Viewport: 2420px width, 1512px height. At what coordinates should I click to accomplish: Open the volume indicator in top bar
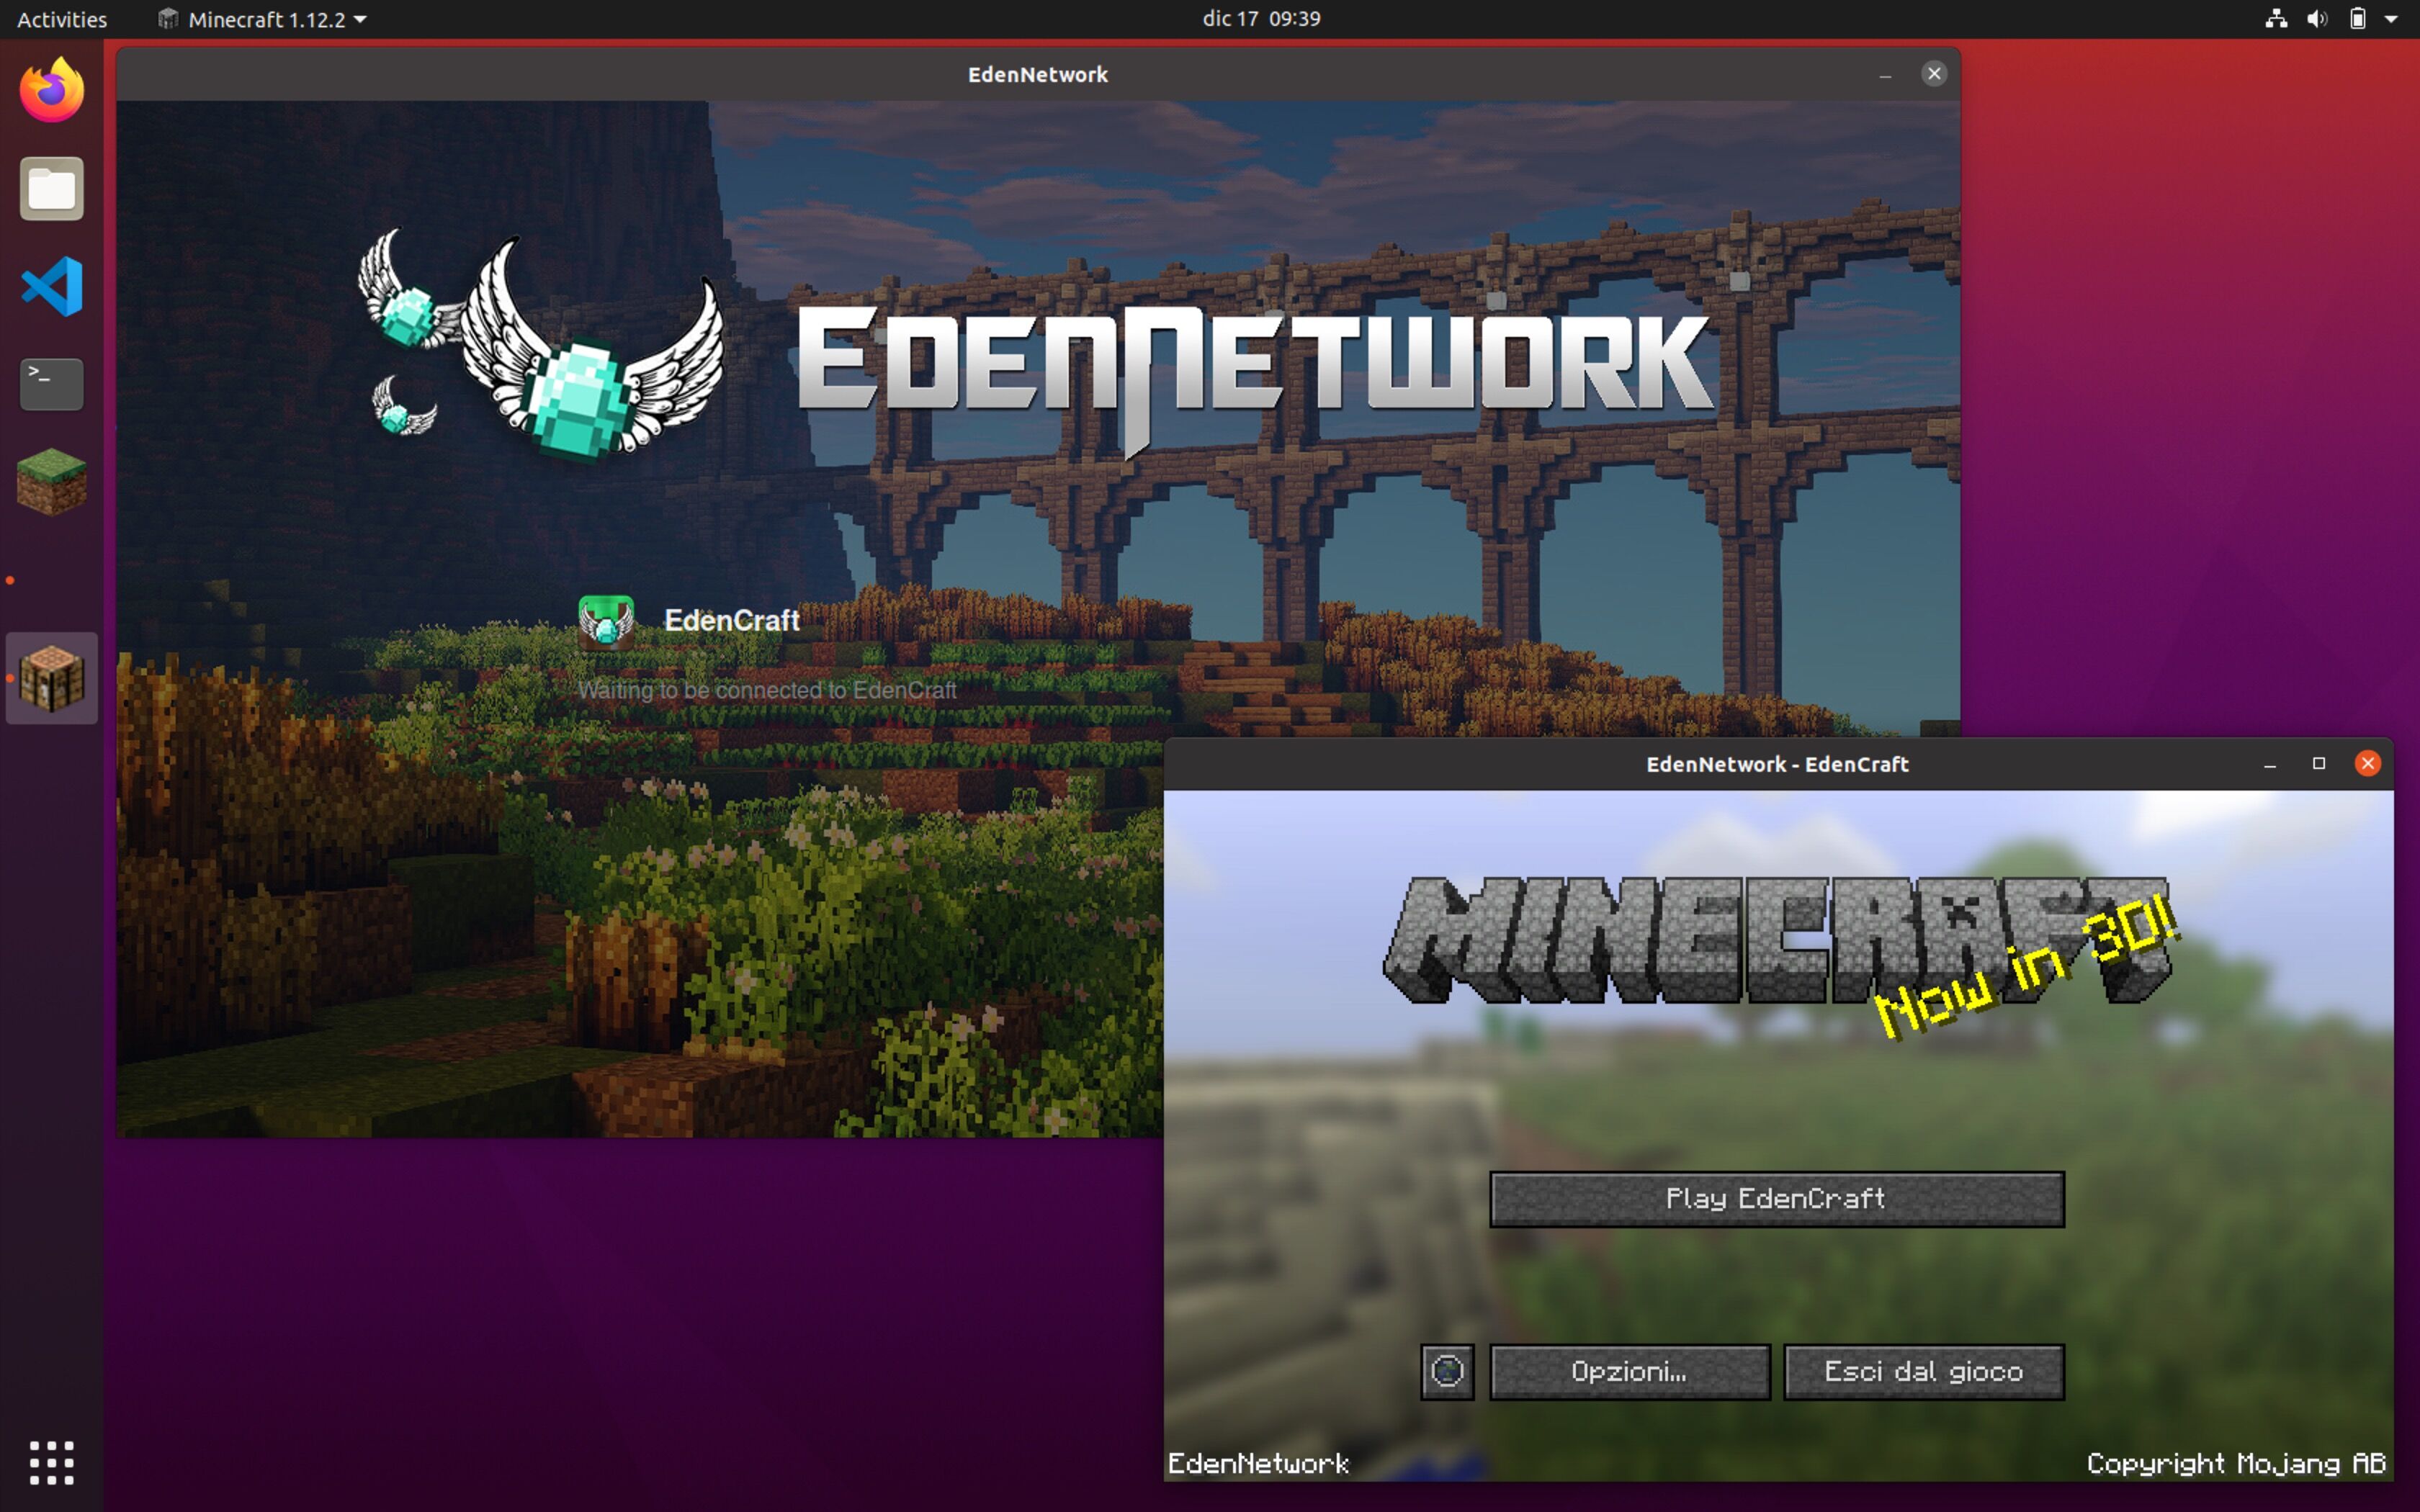click(2317, 19)
